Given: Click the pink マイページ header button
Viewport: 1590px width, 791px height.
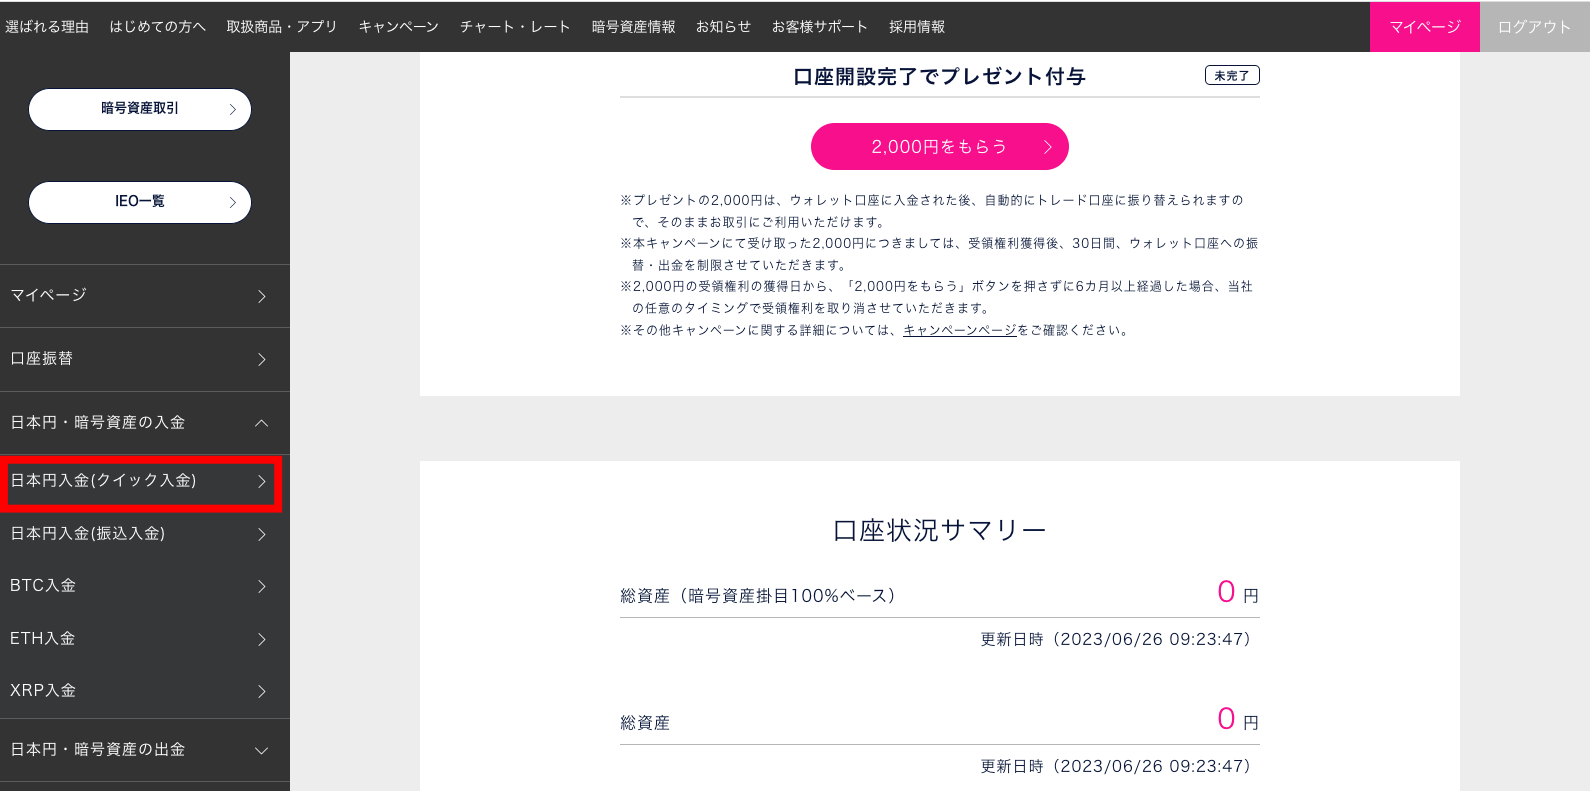Looking at the screenshot, I should click(1425, 27).
